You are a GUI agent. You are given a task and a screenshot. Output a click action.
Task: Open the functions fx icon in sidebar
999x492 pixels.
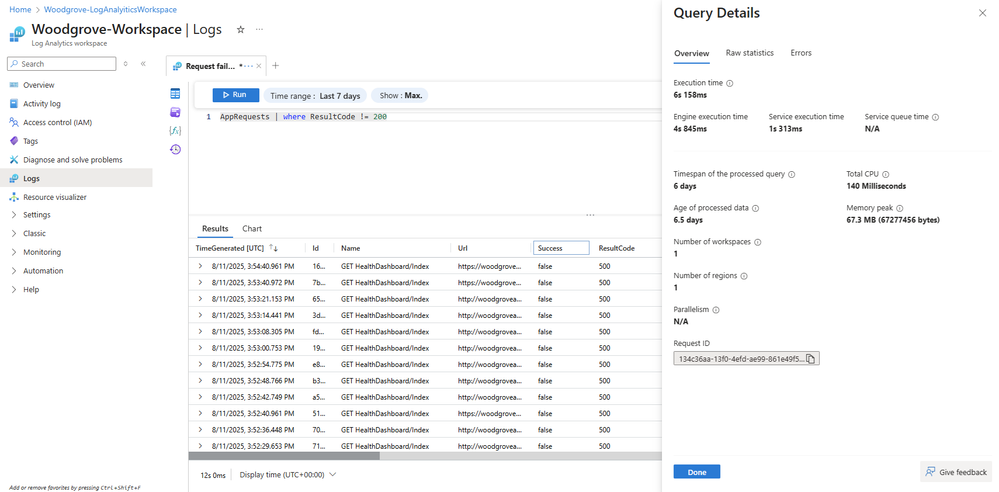click(175, 131)
